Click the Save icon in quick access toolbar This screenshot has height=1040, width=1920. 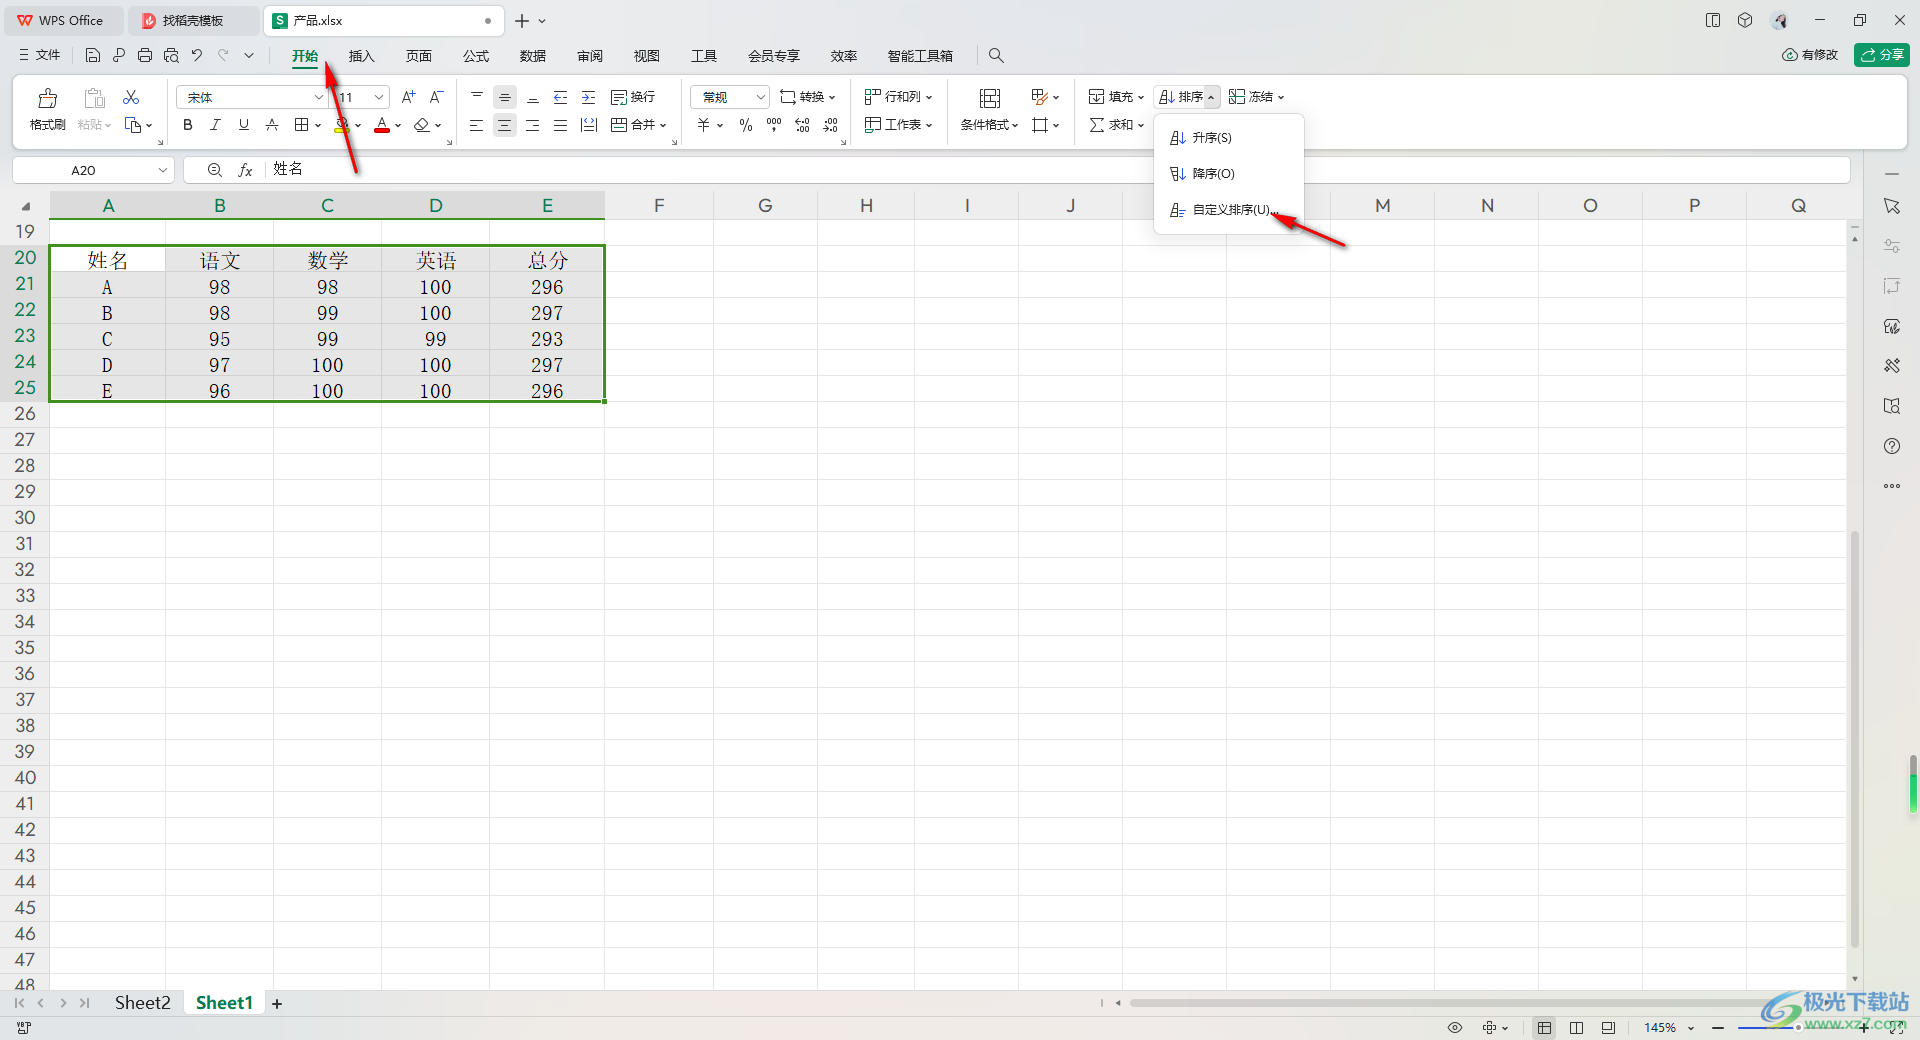(x=93, y=55)
